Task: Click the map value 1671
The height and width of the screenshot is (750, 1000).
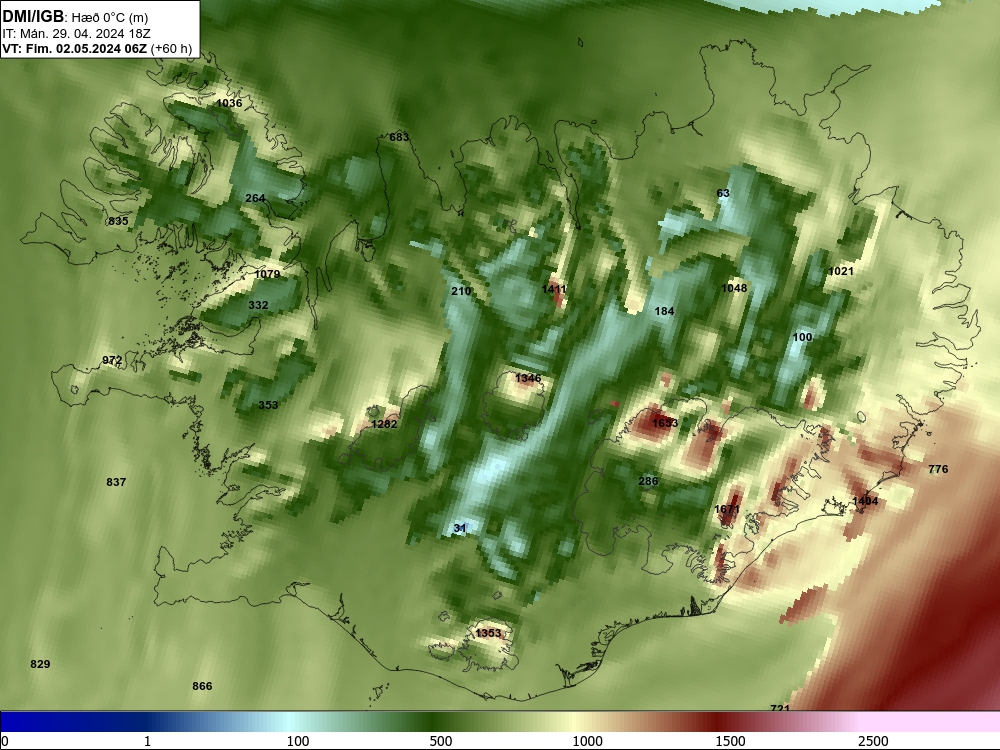Action: pyautogui.click(x=727, y=510)
